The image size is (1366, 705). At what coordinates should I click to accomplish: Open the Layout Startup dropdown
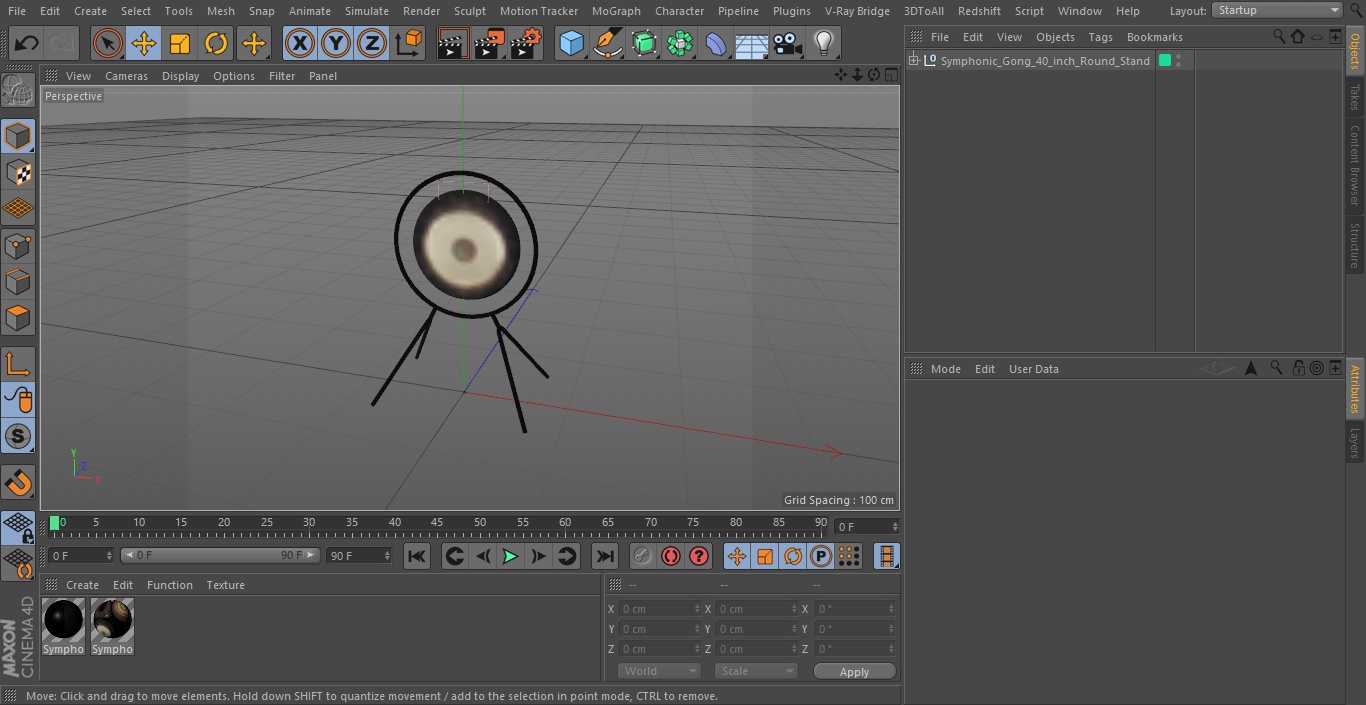tap(1277, 10)
